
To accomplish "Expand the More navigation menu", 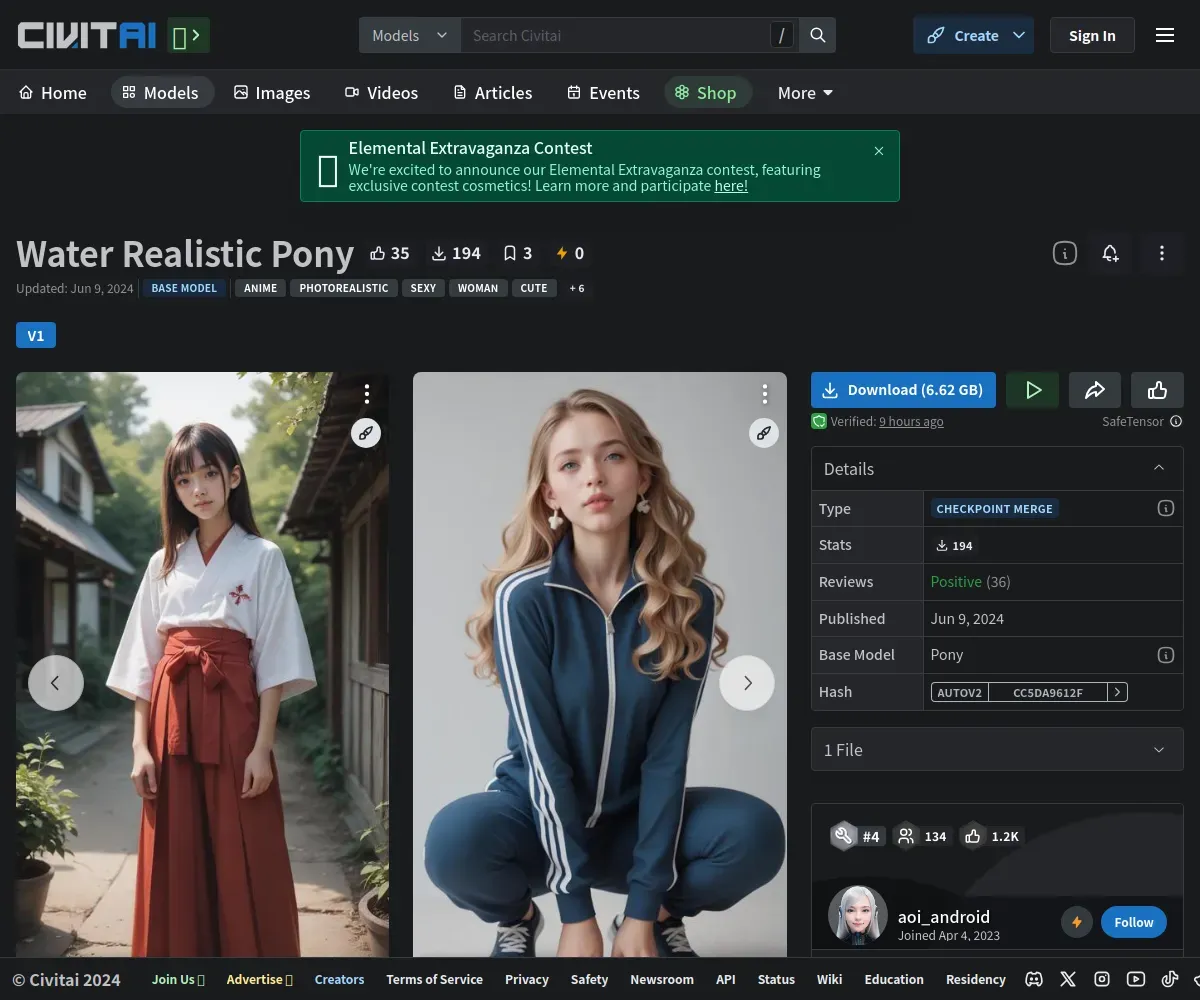I will pos(805,93).
